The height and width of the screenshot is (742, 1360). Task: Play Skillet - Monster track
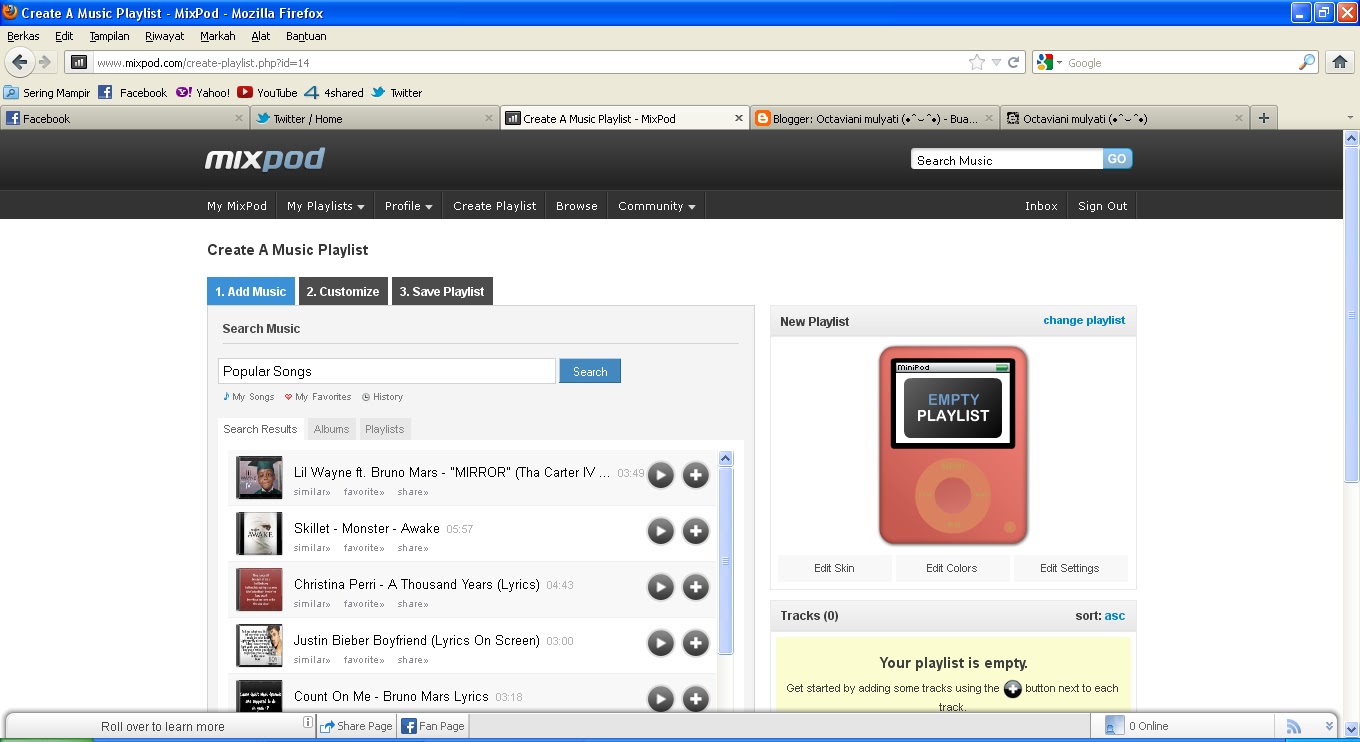[x=660, y=531]
